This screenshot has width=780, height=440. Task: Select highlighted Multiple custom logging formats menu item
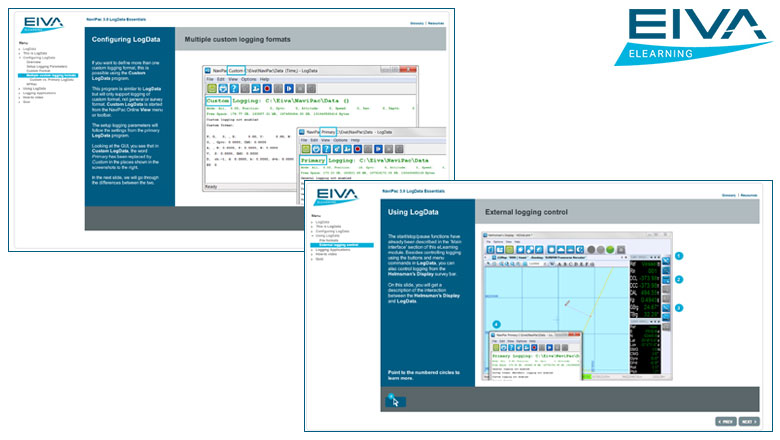[x=48, y=75]
